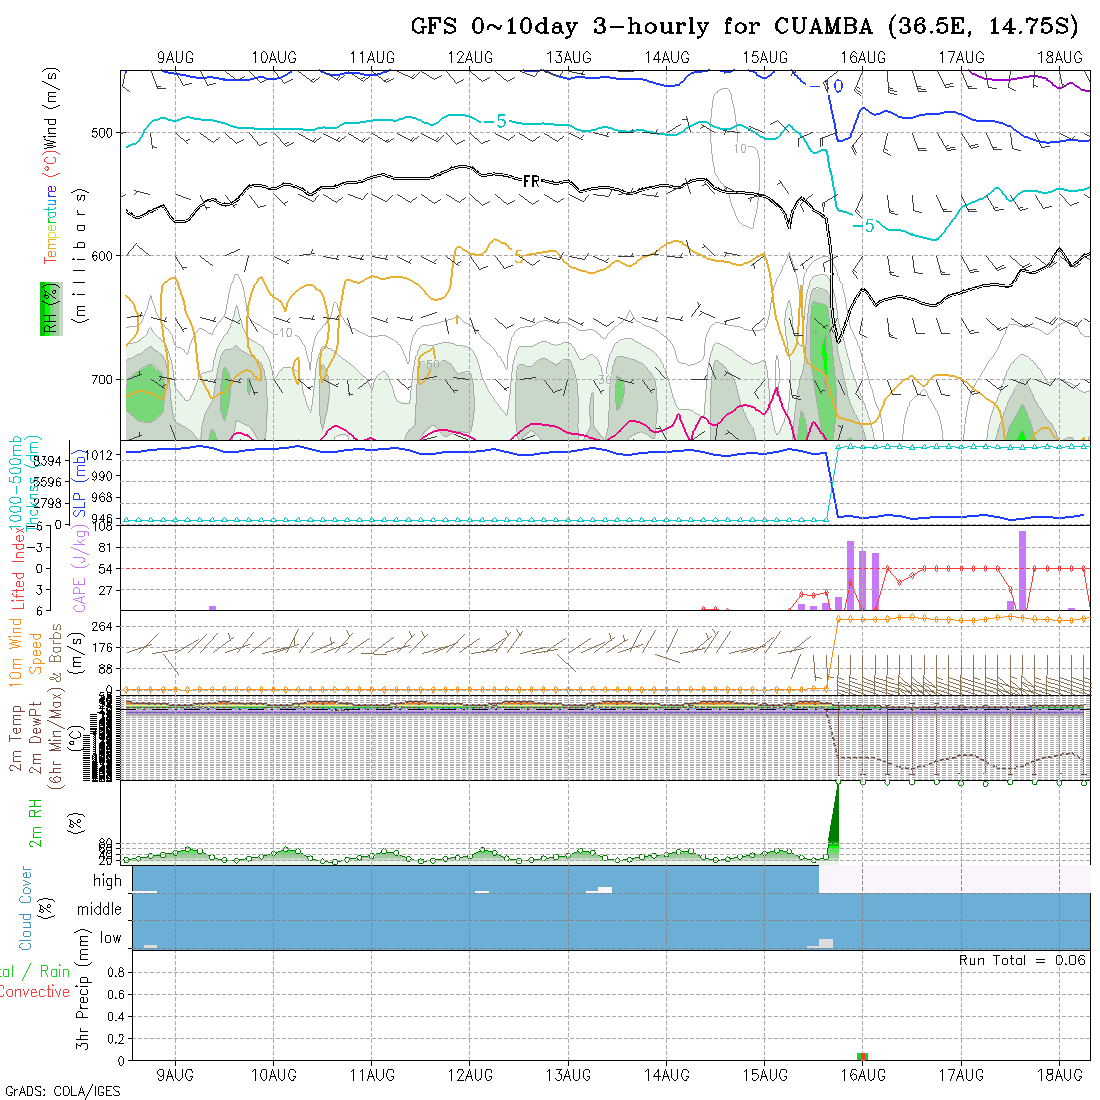The height and width of the screenshot is (1100, 1100).
Task: Click the 54 CAPE axis value
Action: tap(105, 569)
